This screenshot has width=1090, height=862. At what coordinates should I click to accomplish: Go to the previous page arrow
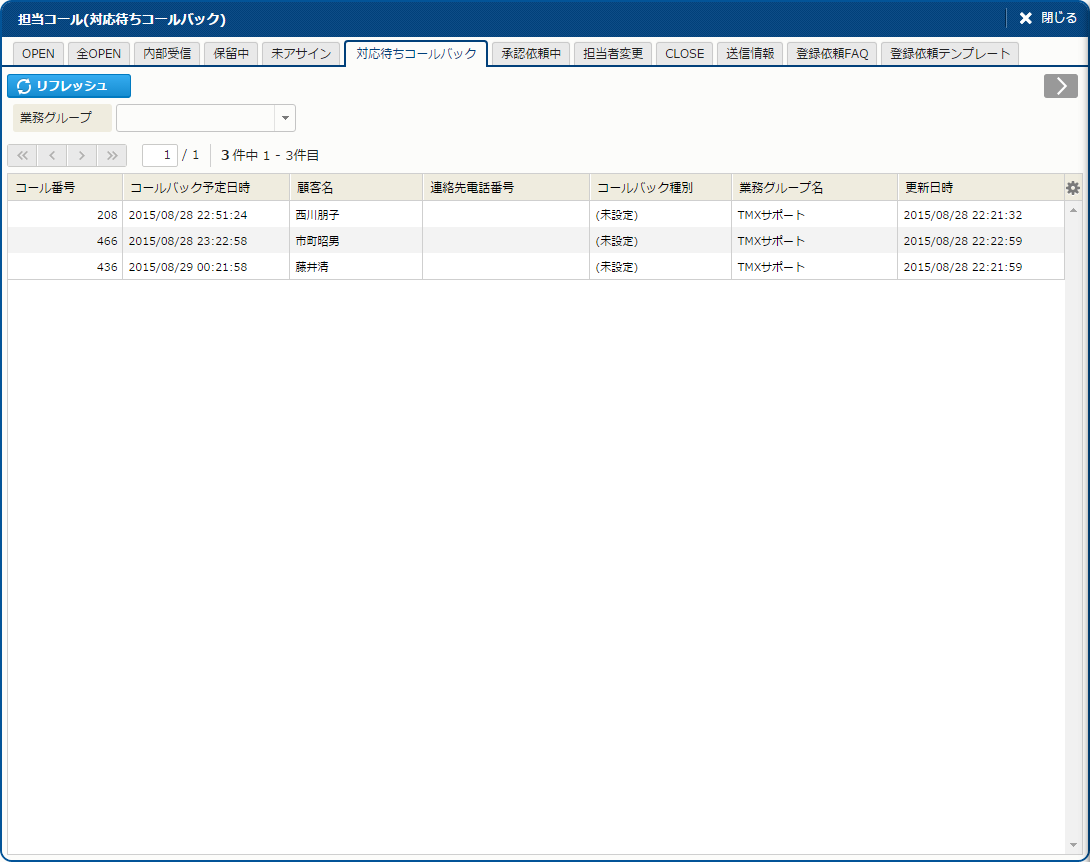(x=52, y=155)
